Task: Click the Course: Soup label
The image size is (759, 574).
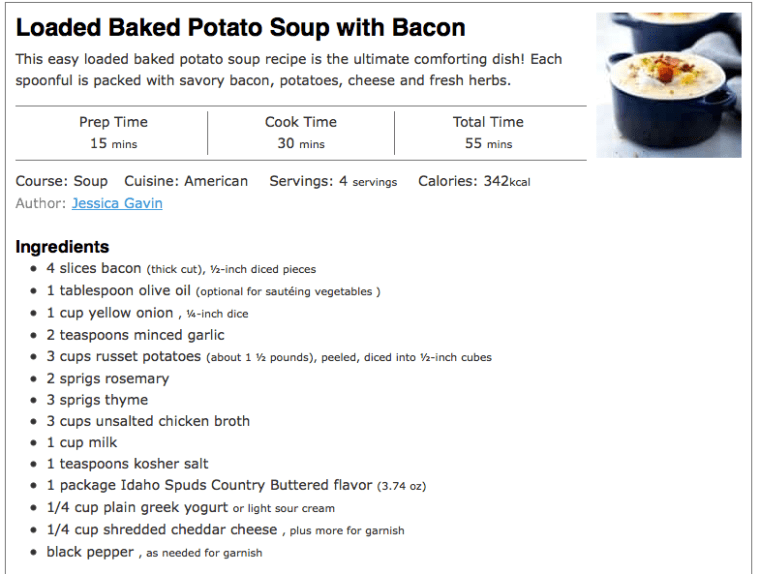Action: (x=62, y=181)
